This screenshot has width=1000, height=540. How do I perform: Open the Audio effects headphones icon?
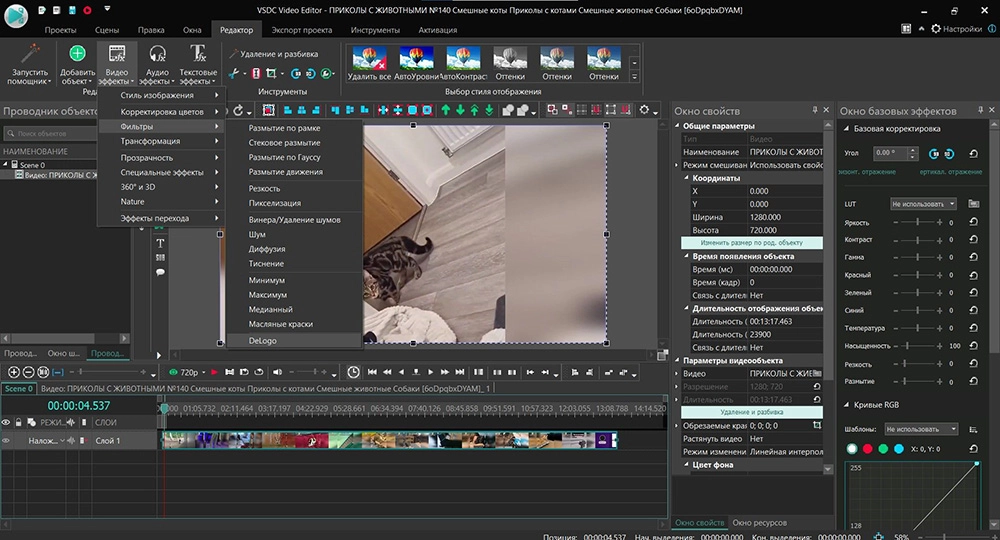(x=157, y=53)
